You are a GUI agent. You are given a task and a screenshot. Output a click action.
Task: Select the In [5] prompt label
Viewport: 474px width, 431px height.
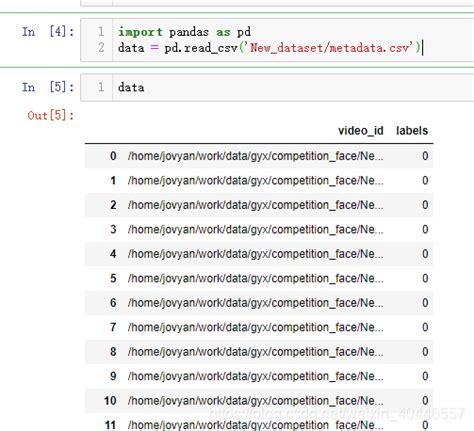[48, 87]
